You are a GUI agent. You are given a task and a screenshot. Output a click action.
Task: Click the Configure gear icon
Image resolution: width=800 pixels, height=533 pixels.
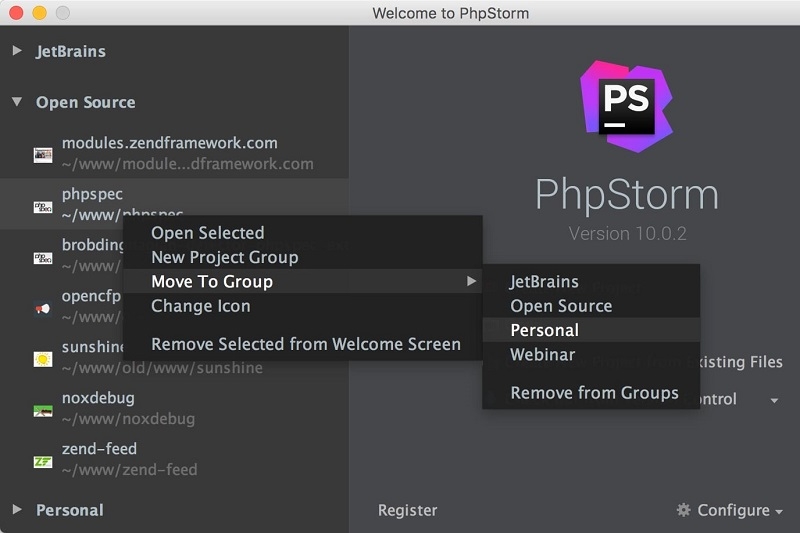(684, 510)
